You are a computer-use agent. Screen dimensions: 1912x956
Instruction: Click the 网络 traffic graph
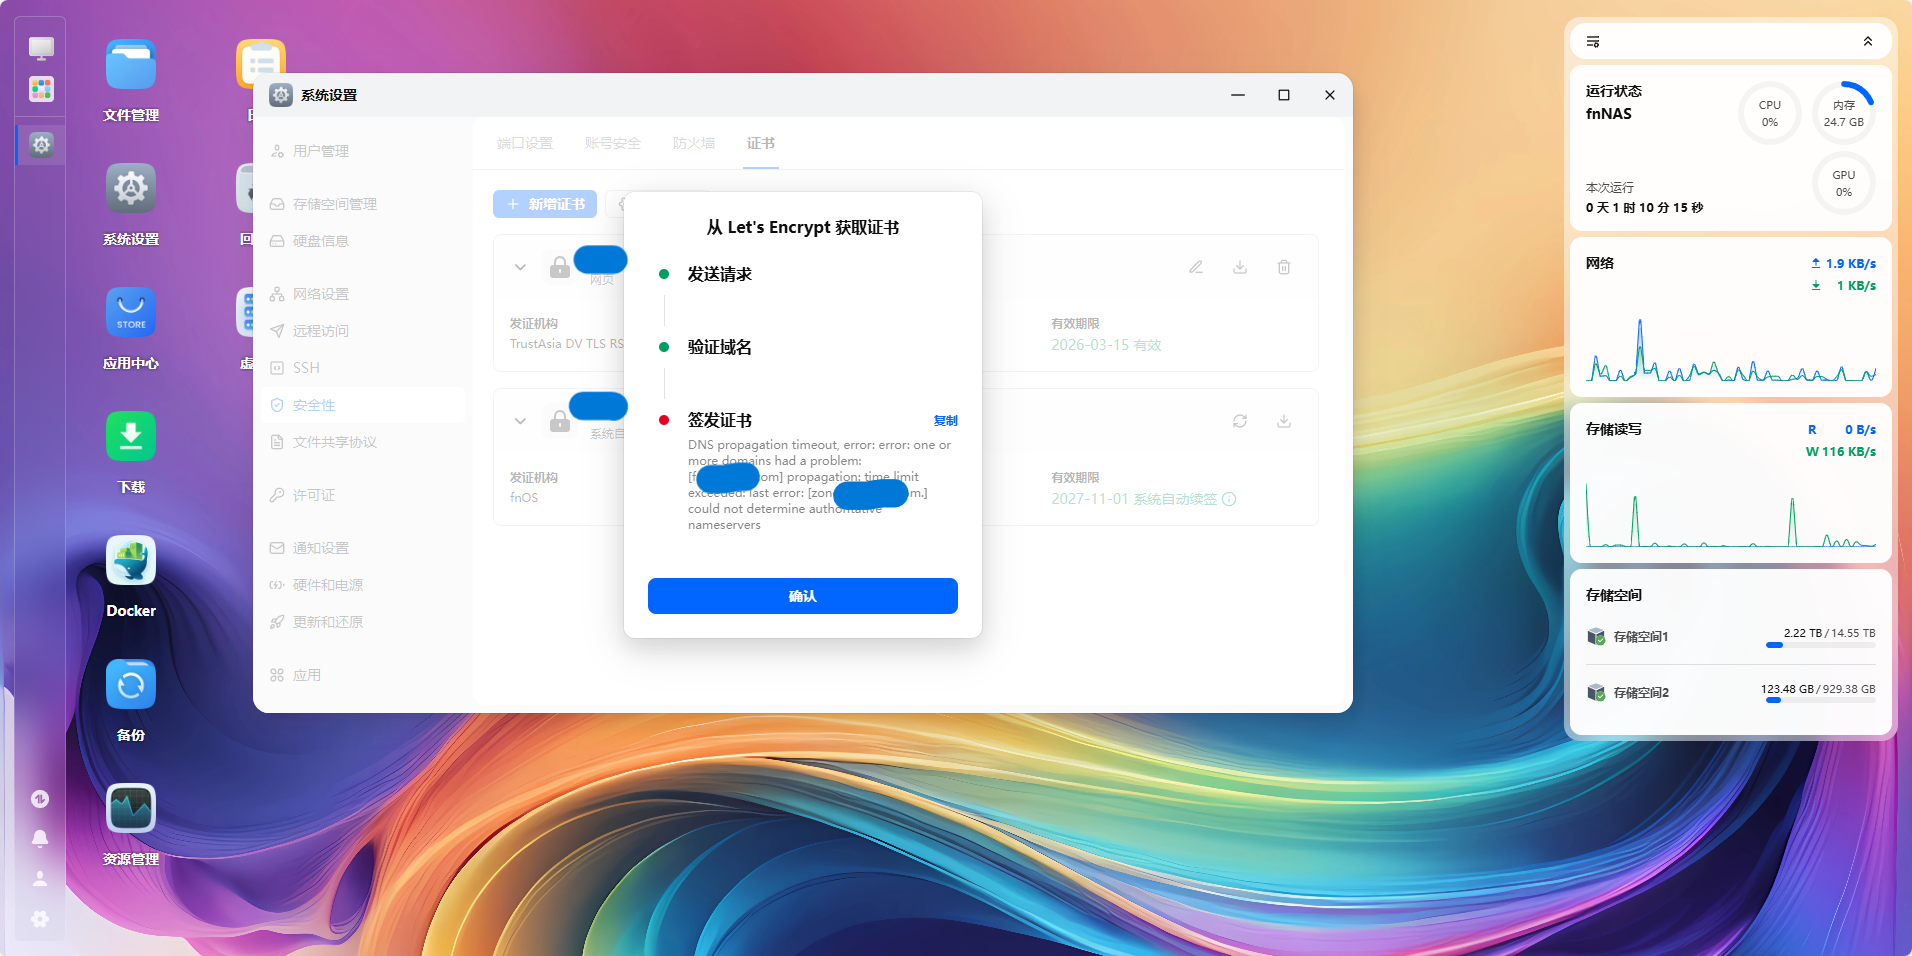pos(1731,351)
